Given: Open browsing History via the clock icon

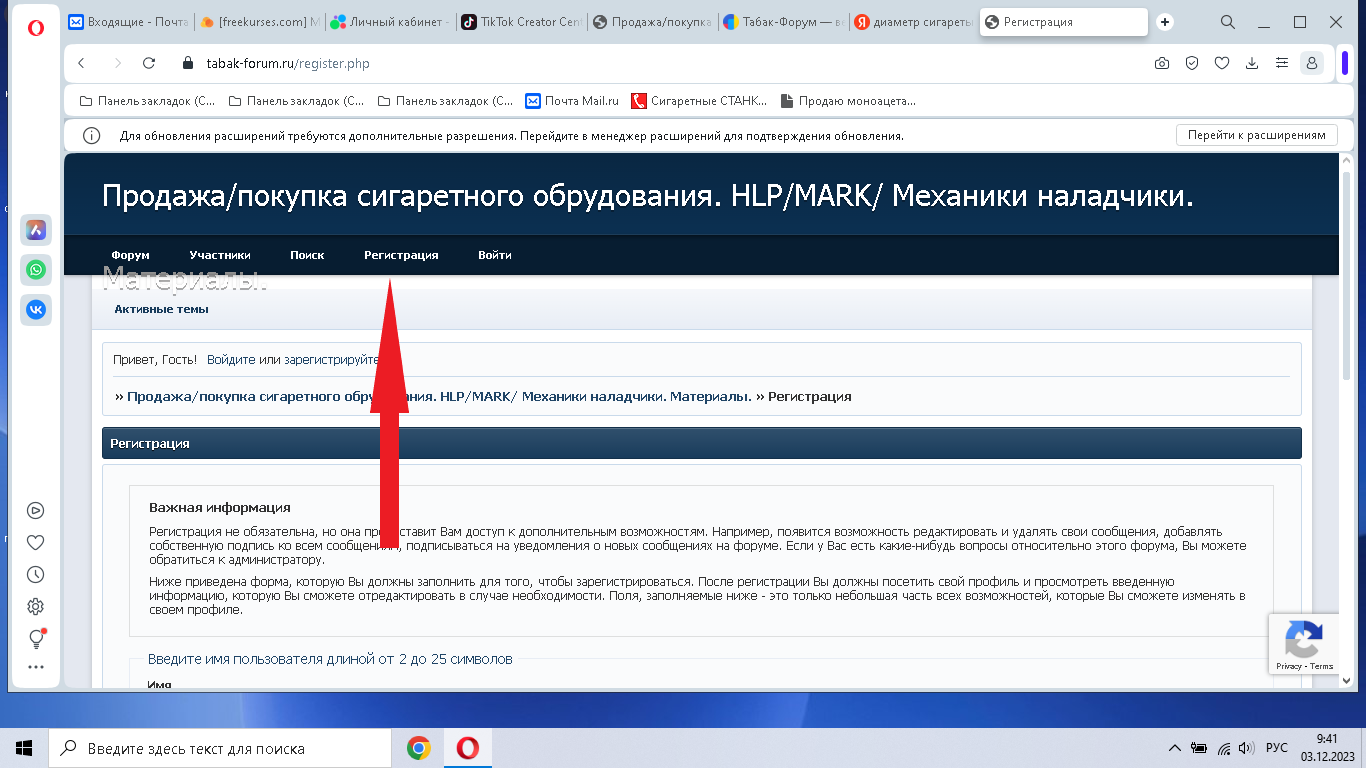Looking at the screenshot, I should (x=35, y=573).
